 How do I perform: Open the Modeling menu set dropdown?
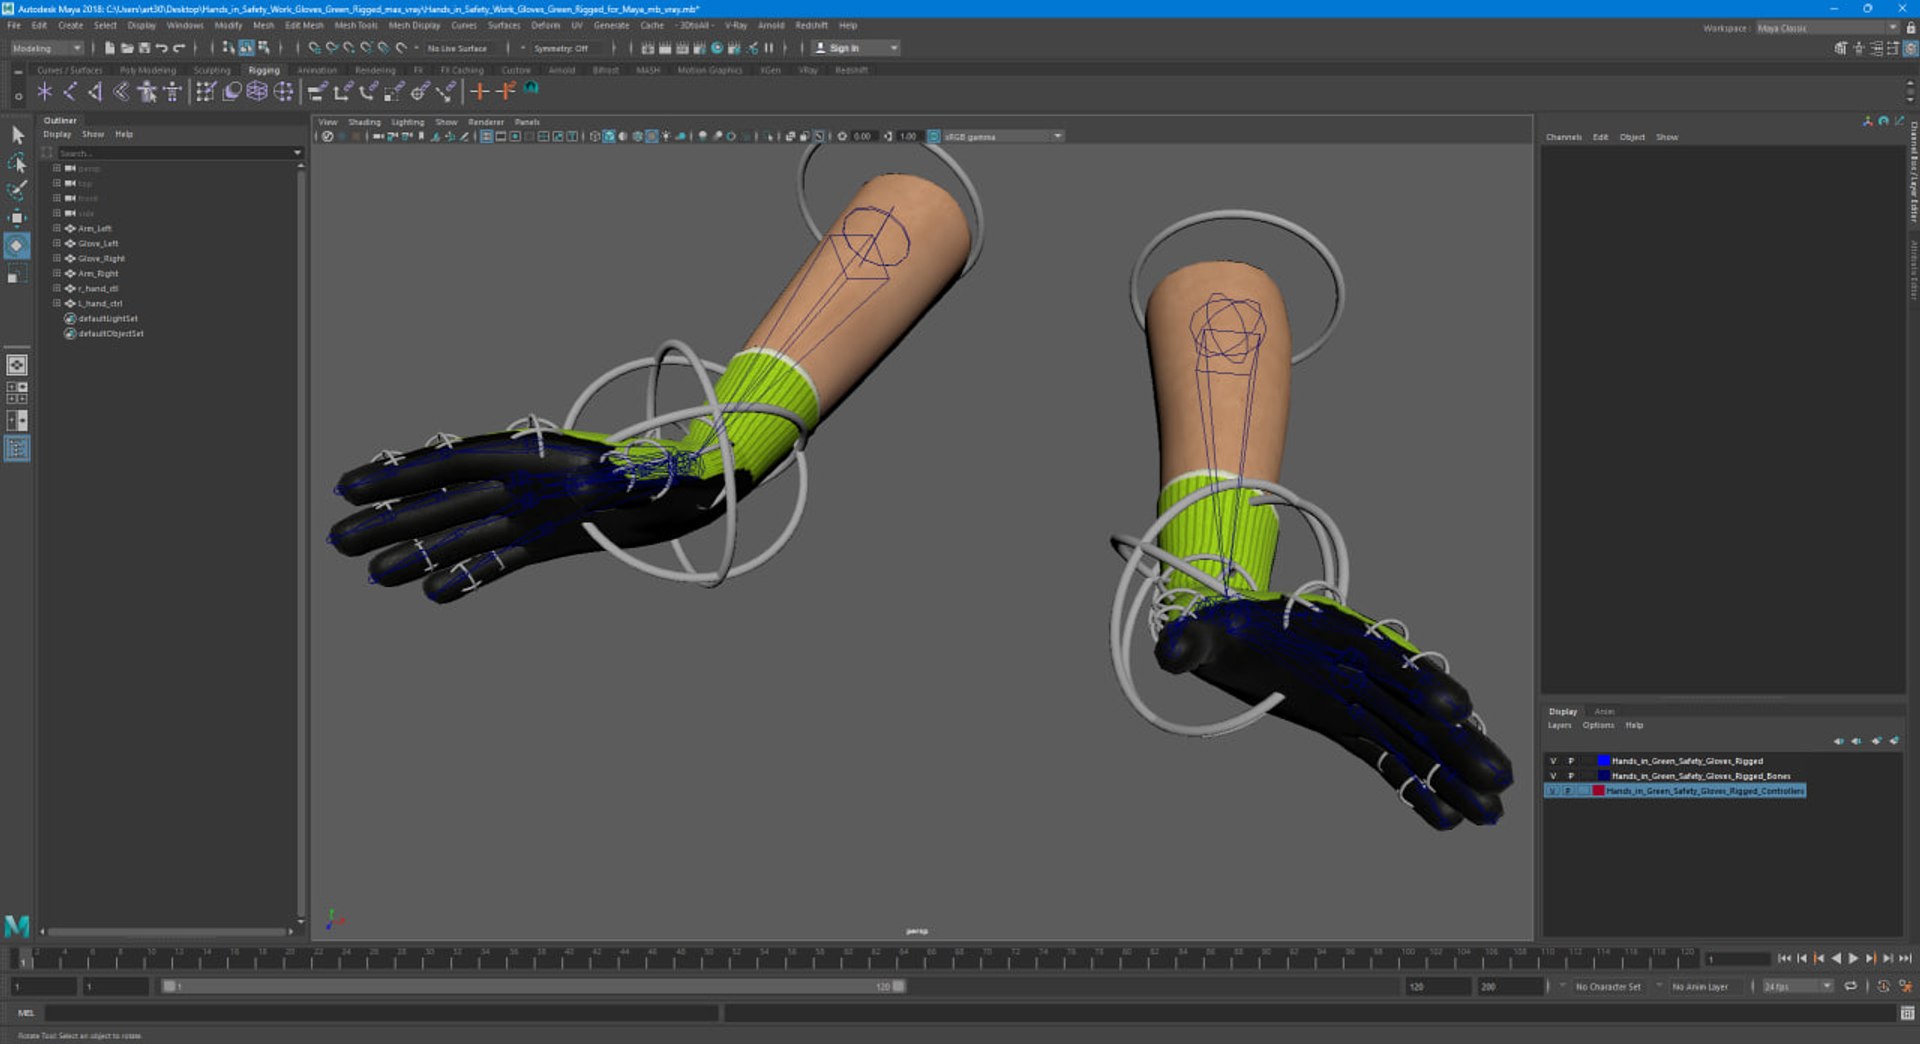(x=47, y=48)
